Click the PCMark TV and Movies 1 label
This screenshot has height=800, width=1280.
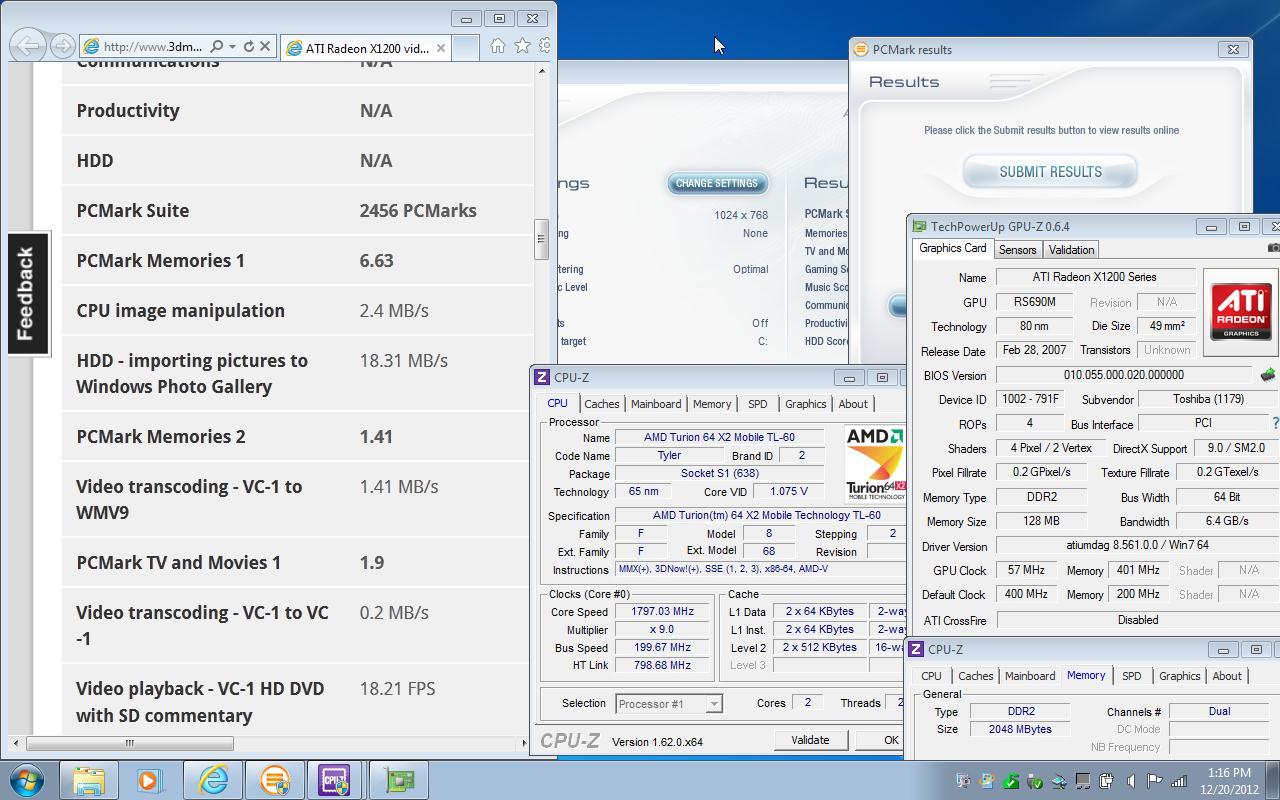pyautogui.click(x=179, y=563)
